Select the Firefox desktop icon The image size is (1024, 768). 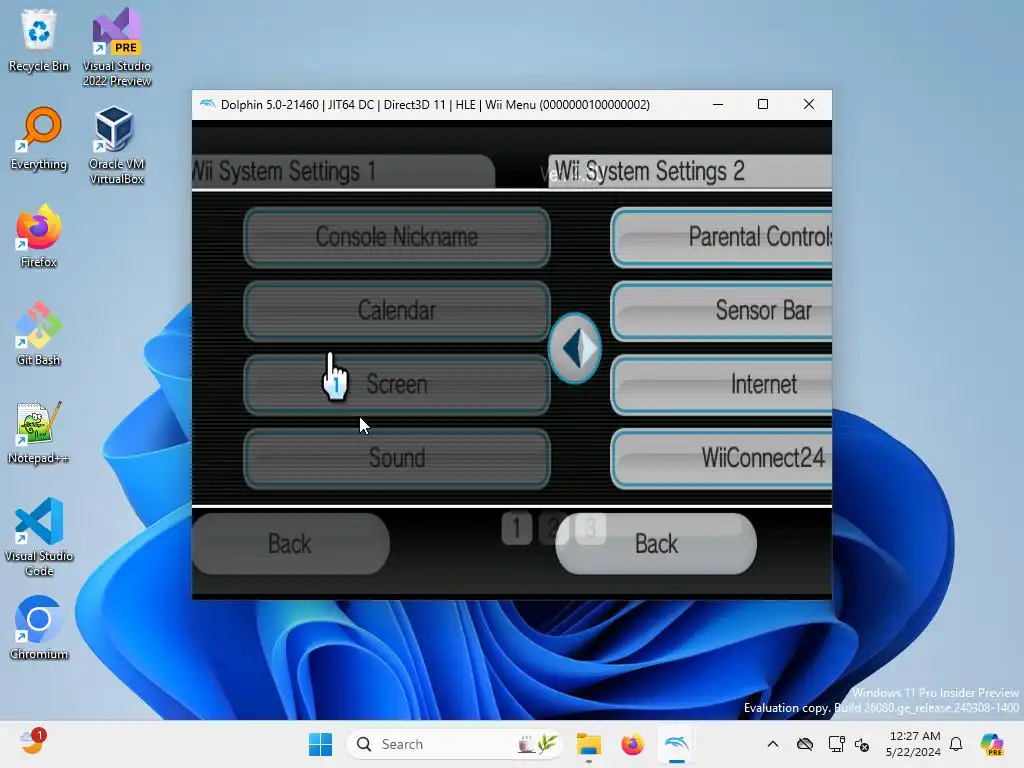pos(39,236)
